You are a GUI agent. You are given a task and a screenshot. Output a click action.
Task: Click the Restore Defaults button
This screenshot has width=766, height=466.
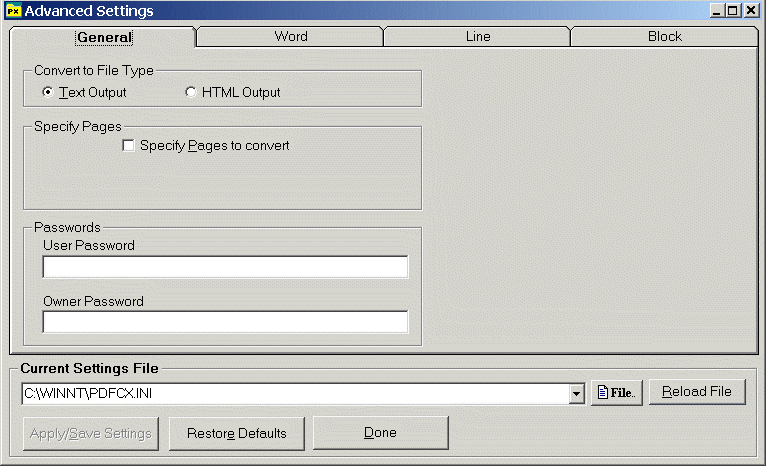click(237, 433)
